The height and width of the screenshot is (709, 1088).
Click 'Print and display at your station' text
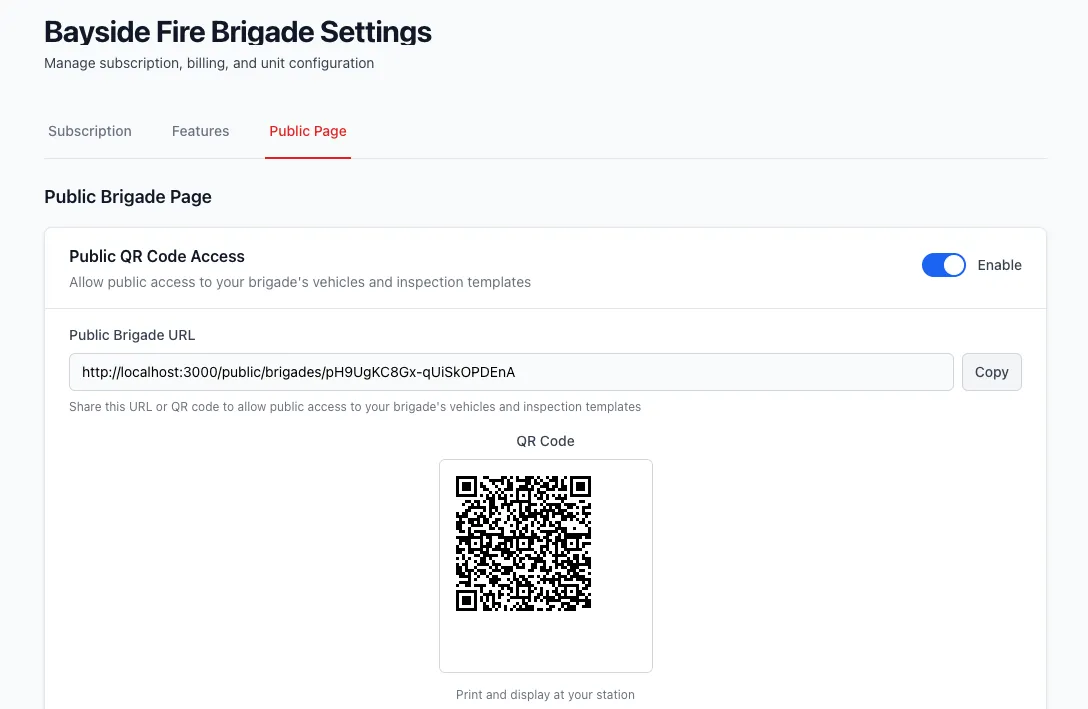[545, 694]
